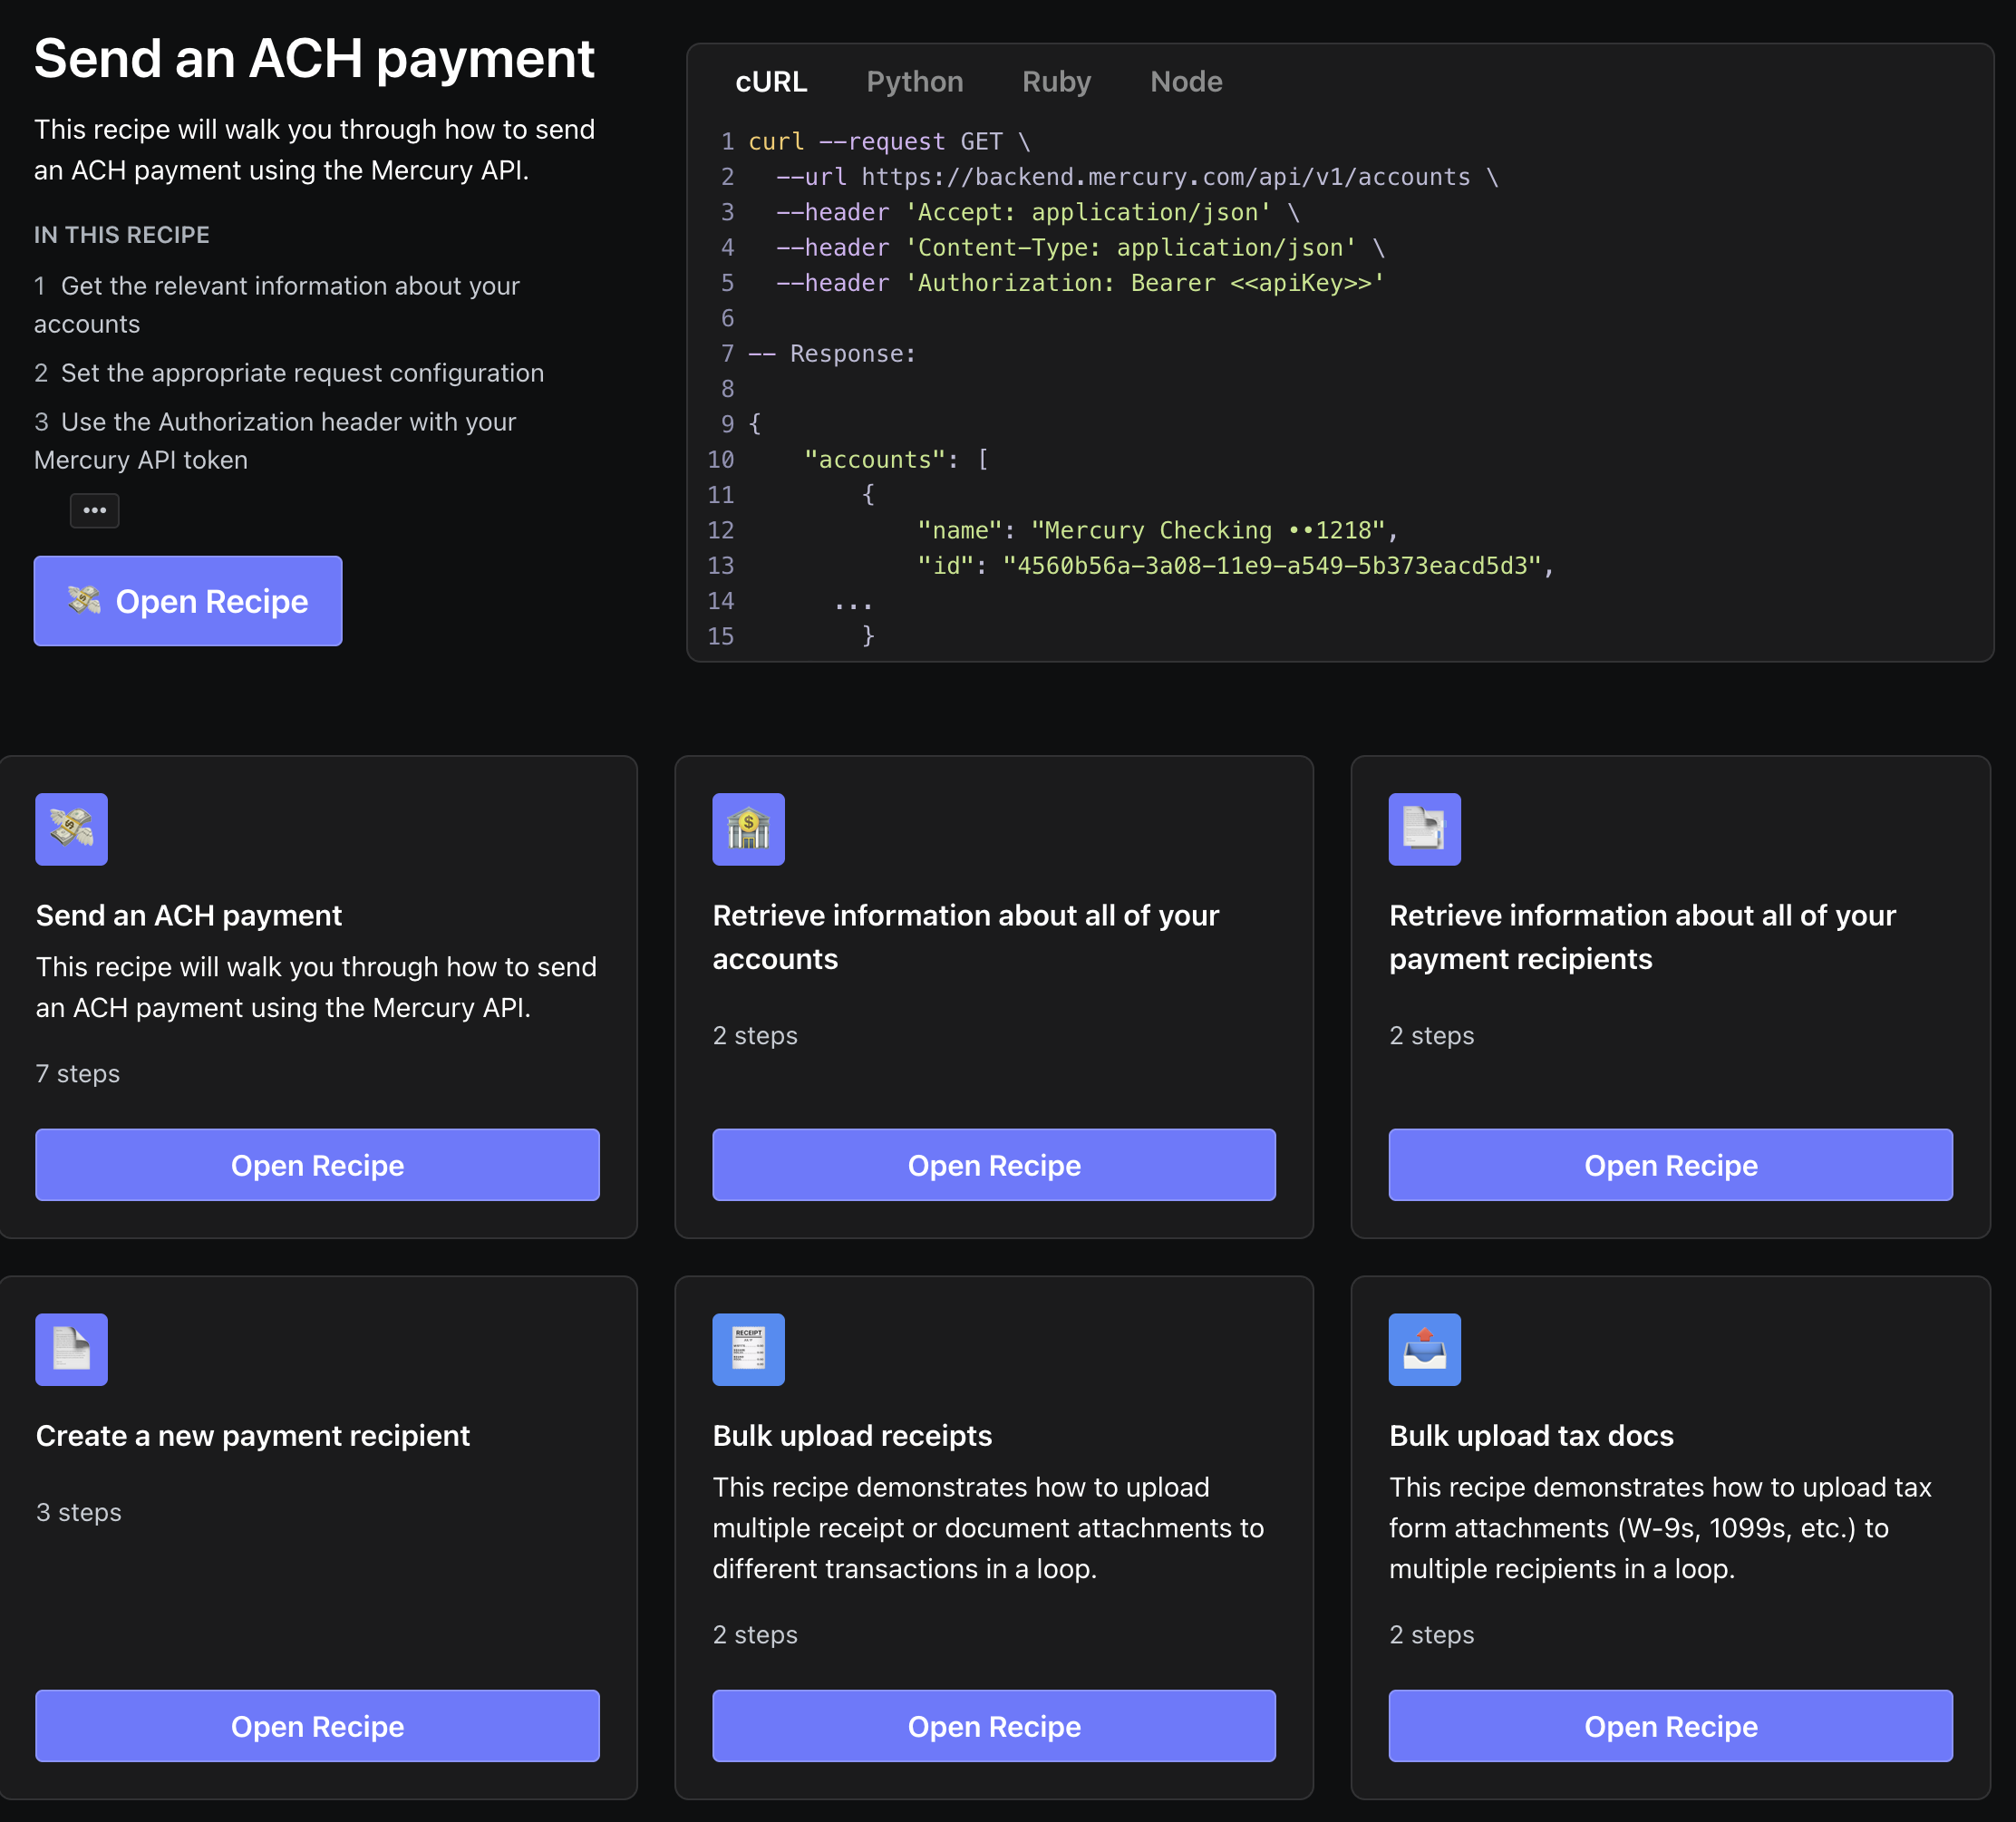Select the cURL code tab
The width and height of the screenshot is (2016, 1822).
771,82
